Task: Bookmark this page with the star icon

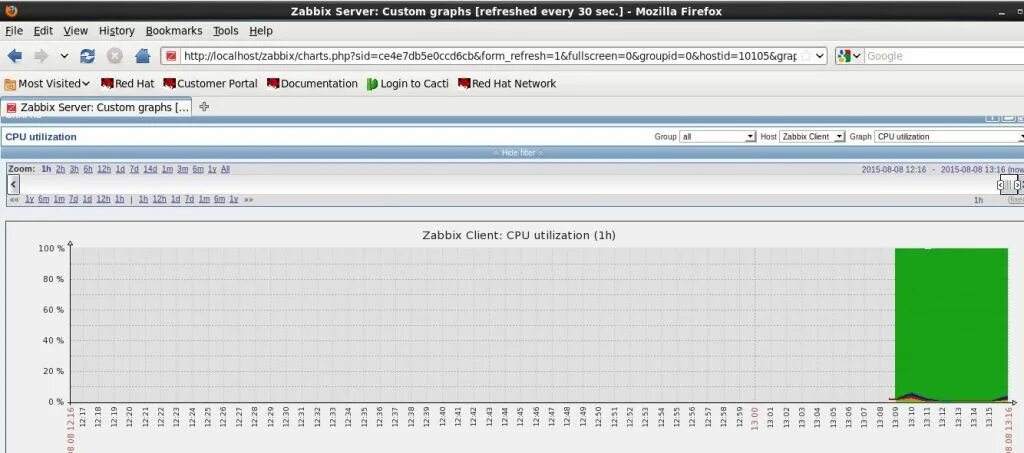Action: (806, 56)
